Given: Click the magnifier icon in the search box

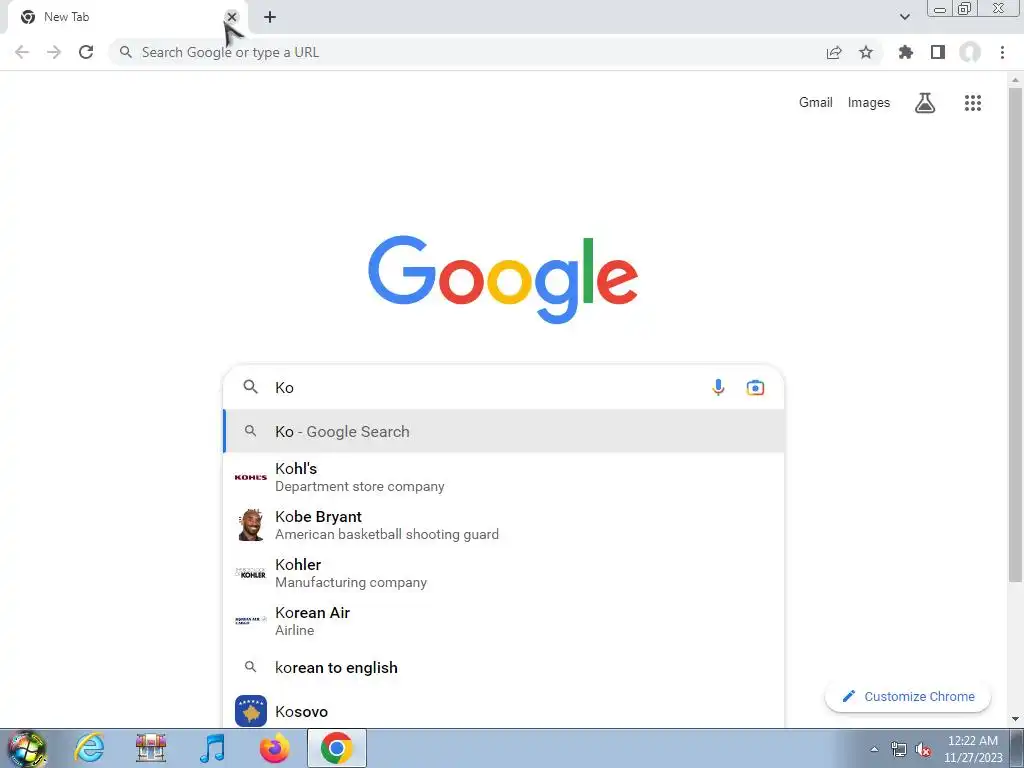Looking at the screenshot, I should tap(251, 387).
